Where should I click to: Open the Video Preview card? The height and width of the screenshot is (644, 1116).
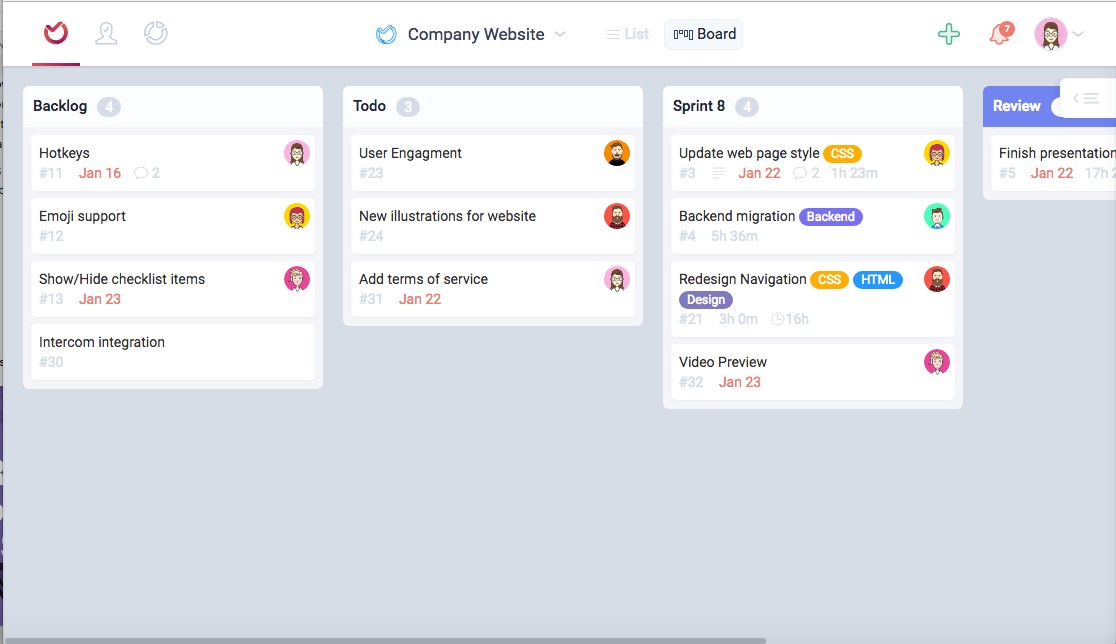click(x=813, y=371)
